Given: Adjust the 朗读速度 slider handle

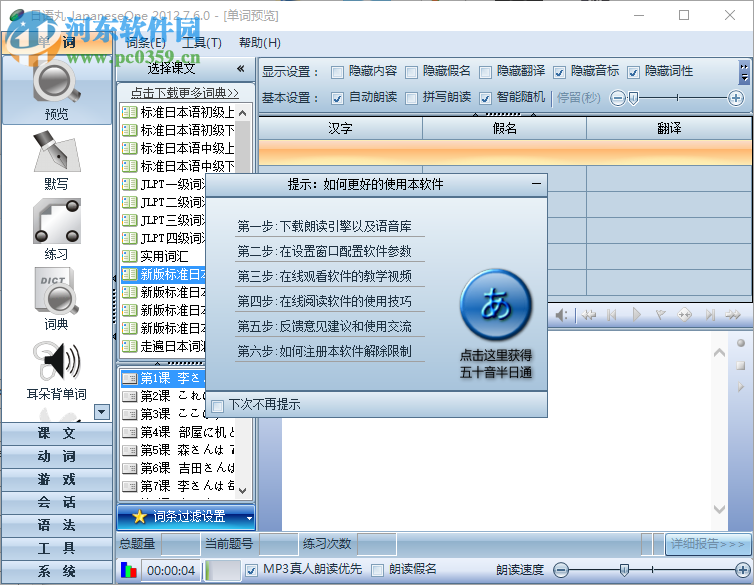Looking at the screenshot, I should coord(624,570).
